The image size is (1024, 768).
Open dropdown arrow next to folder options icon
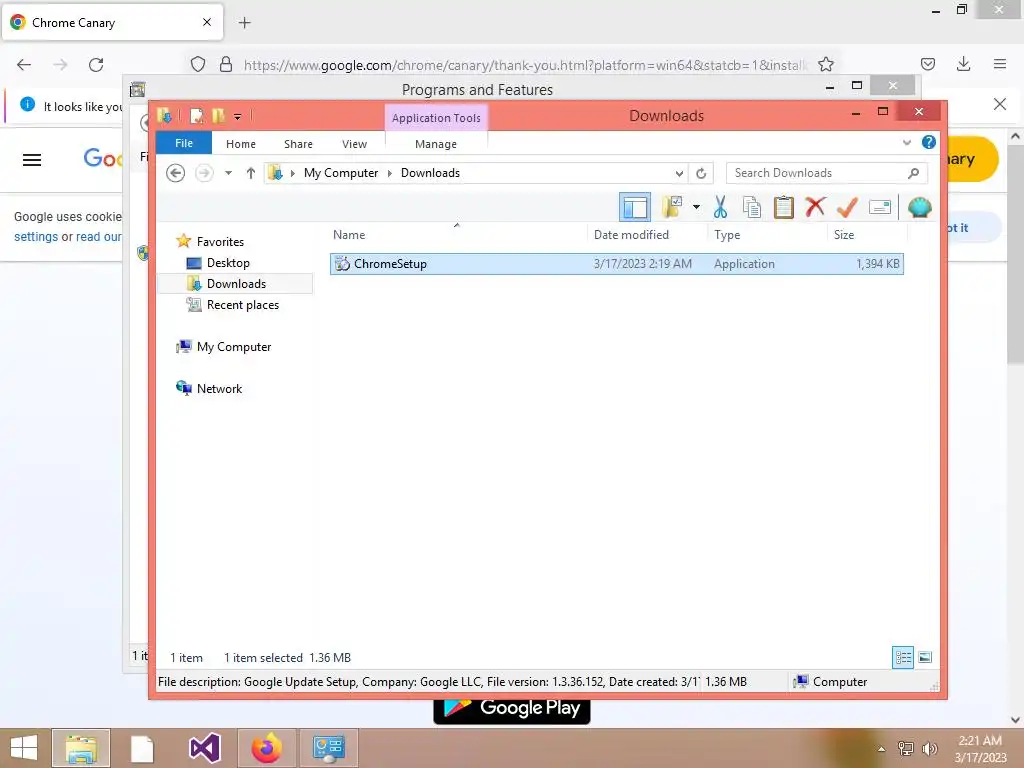pyautogui.click(x=696, y=208)
